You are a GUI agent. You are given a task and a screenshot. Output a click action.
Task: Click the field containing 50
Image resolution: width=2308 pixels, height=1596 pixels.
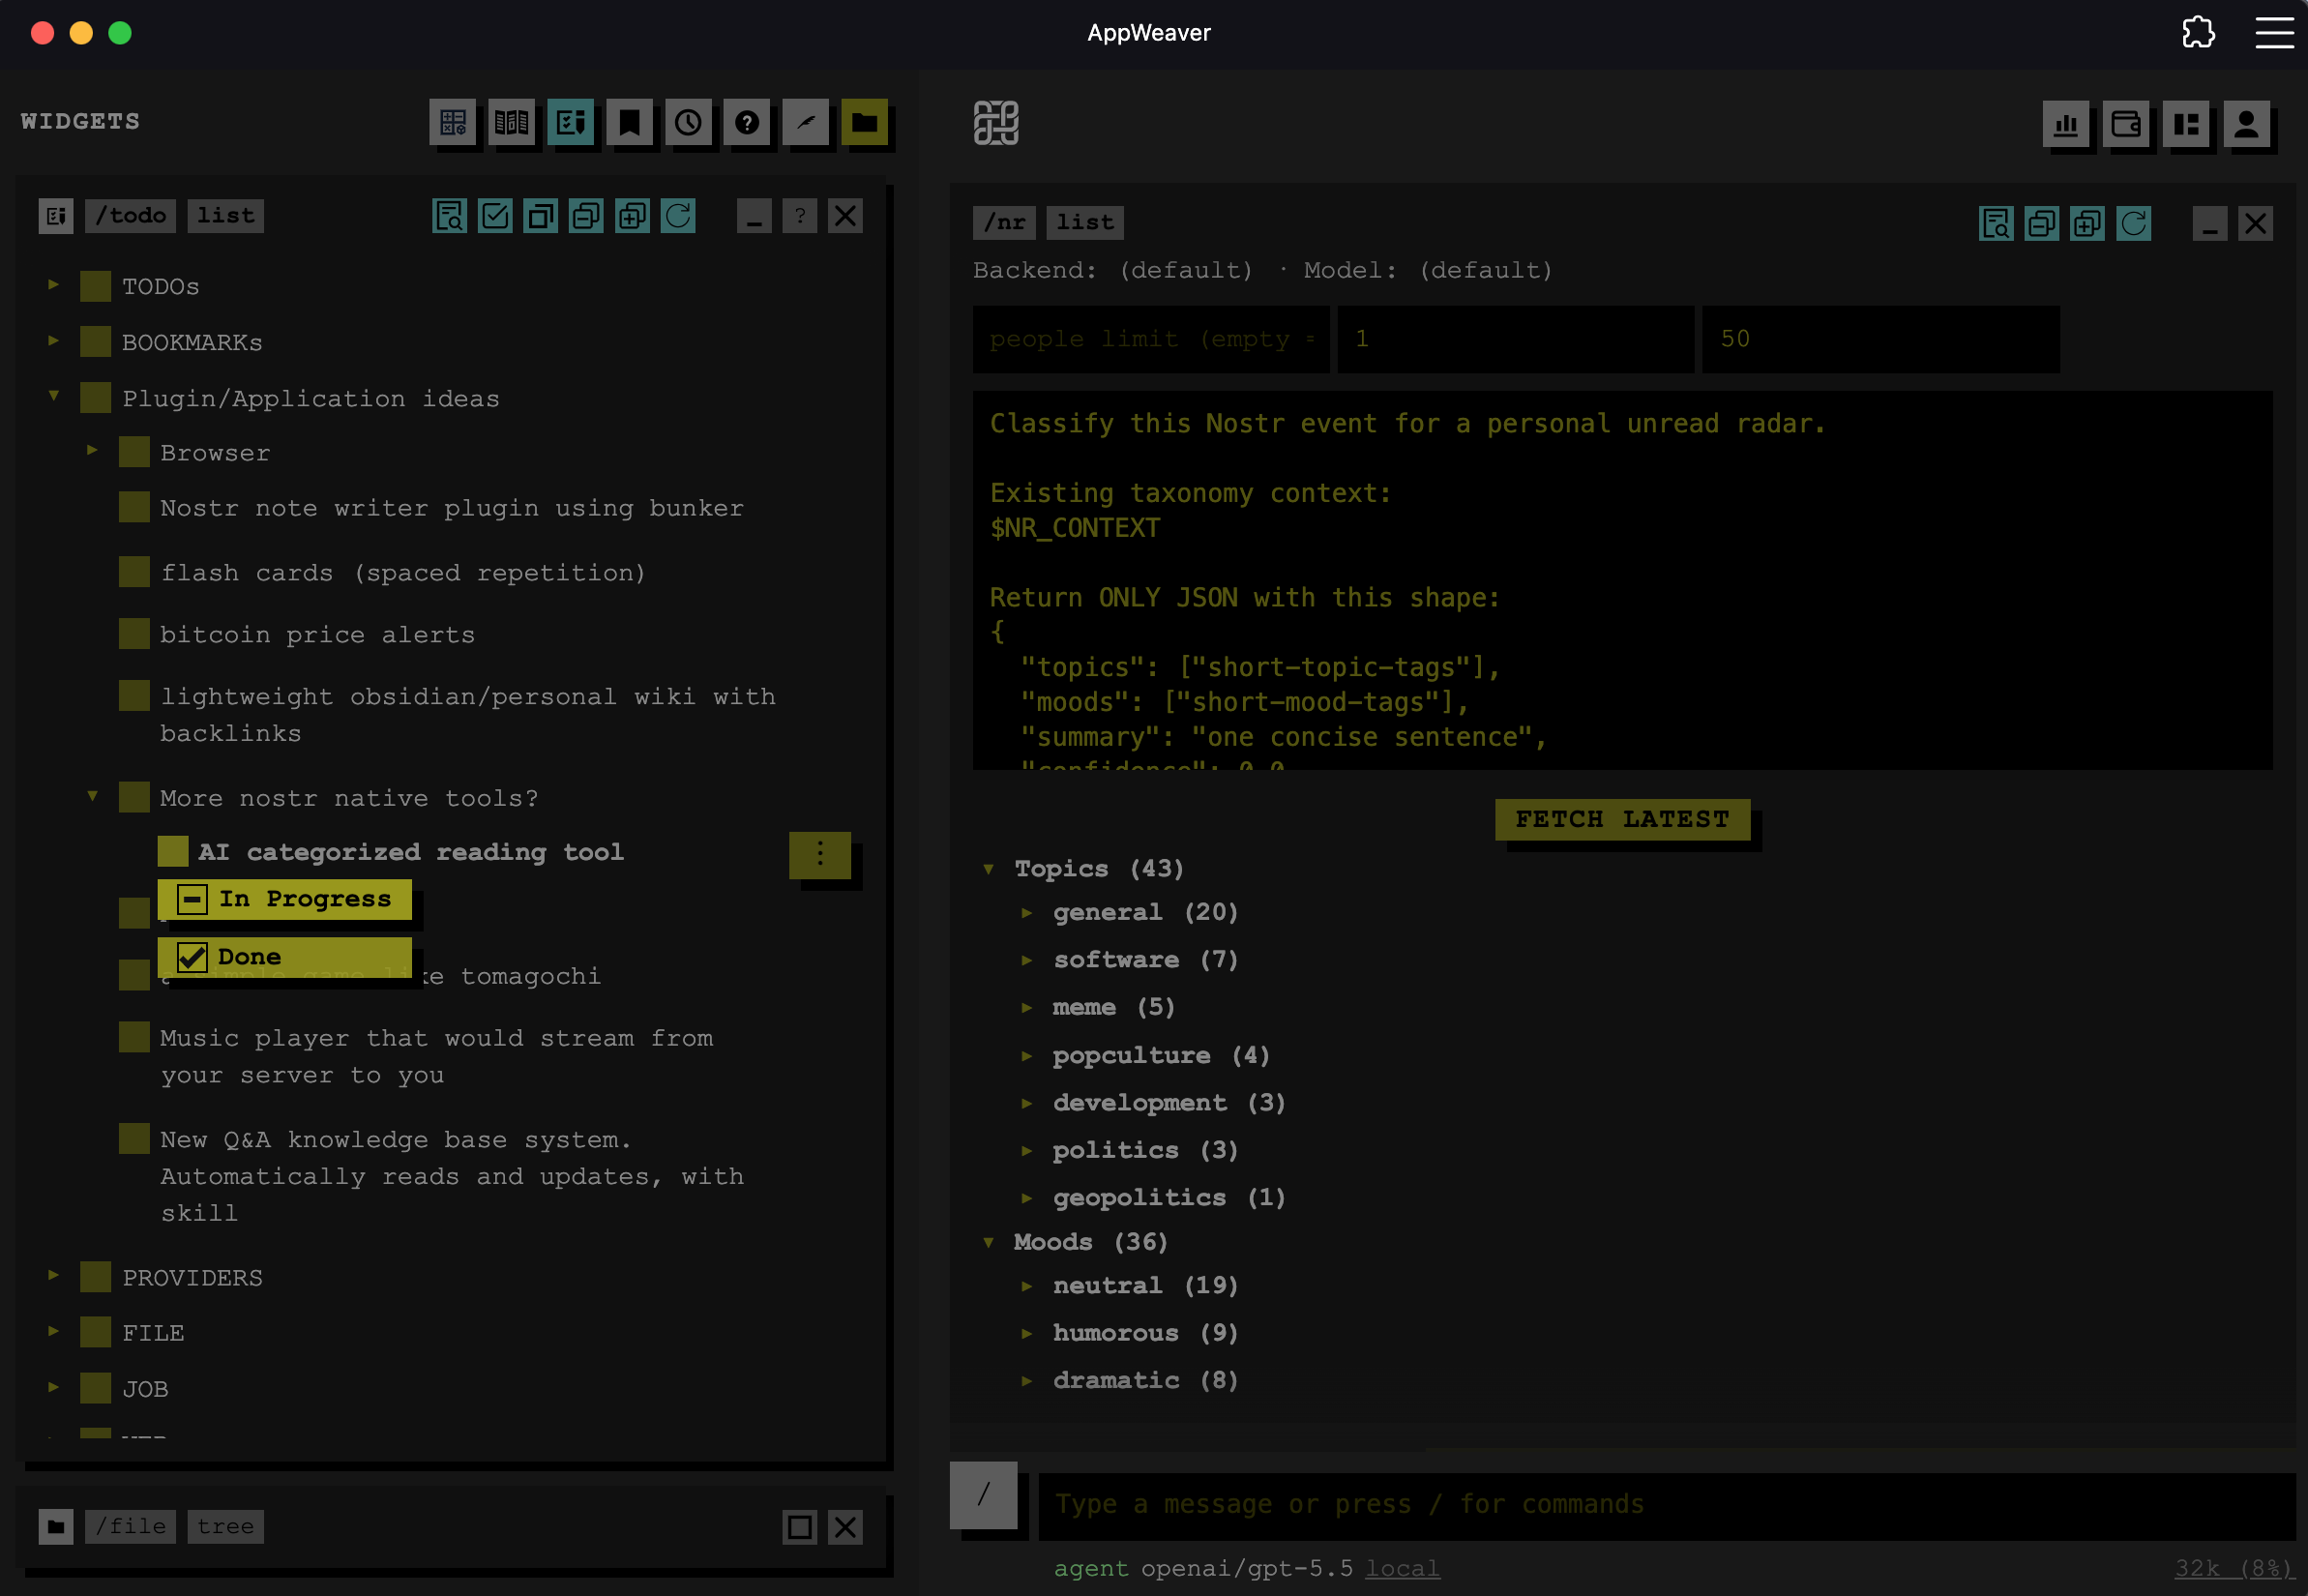coord(1881,339)
